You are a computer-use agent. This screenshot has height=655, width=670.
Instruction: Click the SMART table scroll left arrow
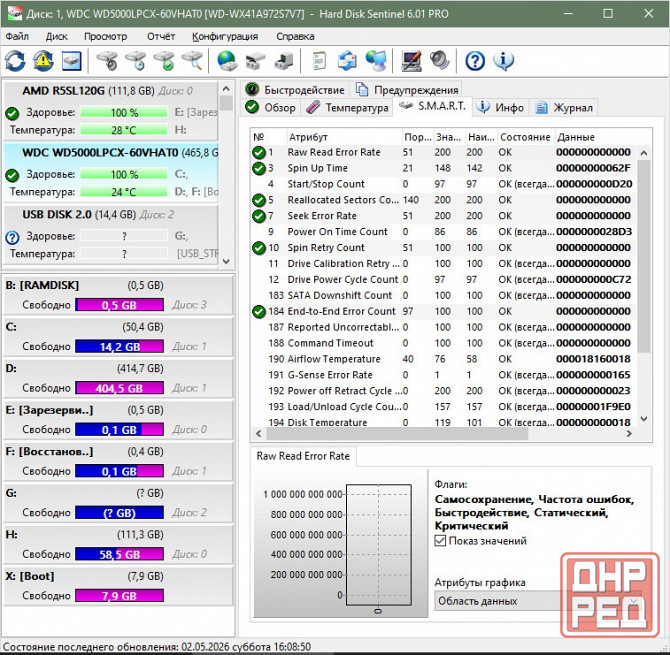pos(258,434)
